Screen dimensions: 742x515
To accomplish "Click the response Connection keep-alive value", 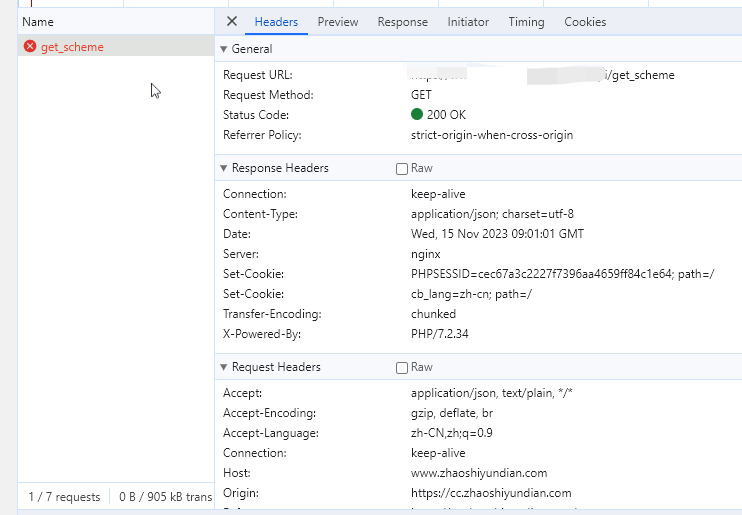I will click(438, 194).
